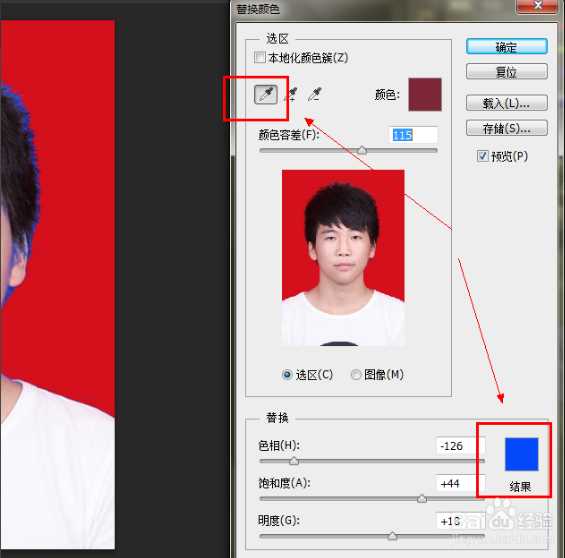Click the 色相(H) hue slider handle

(x=294, y=461)
